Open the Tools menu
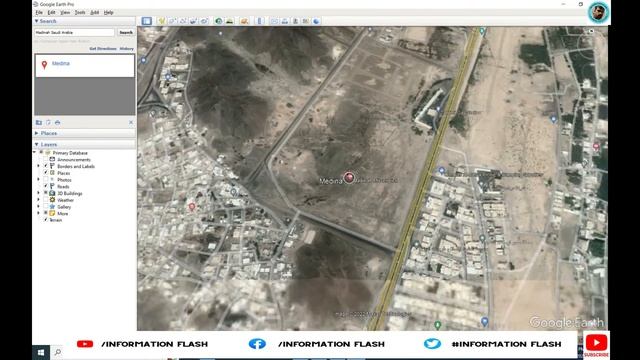 point(80,13)
